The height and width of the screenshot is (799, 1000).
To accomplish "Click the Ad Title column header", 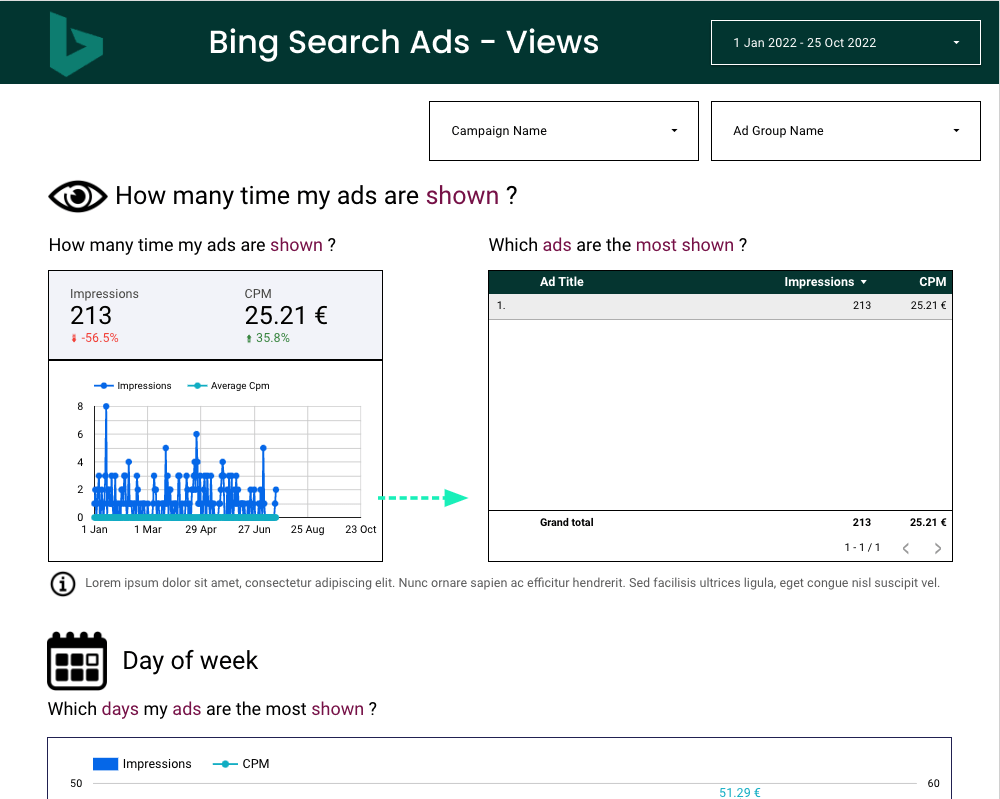I will (x=561, y=282).
